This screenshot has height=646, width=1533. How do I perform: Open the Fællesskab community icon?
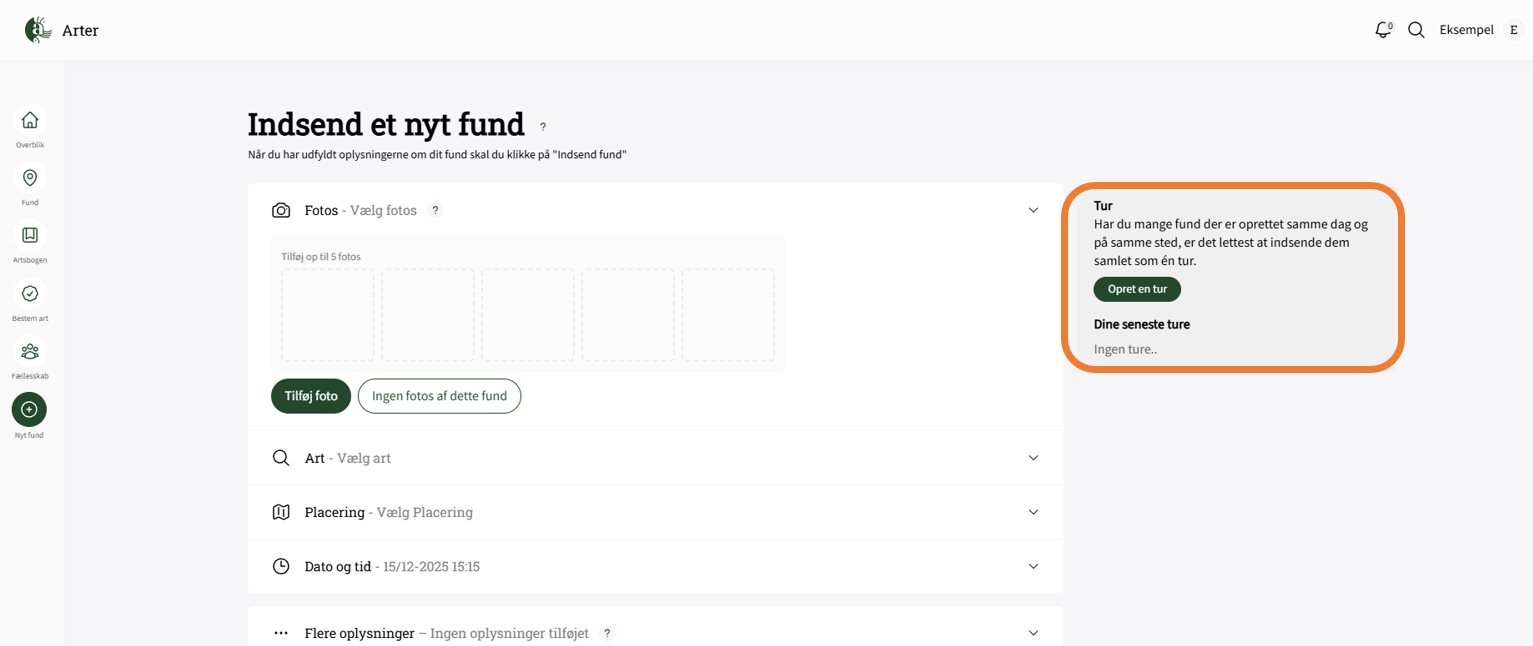pos(30,351)
